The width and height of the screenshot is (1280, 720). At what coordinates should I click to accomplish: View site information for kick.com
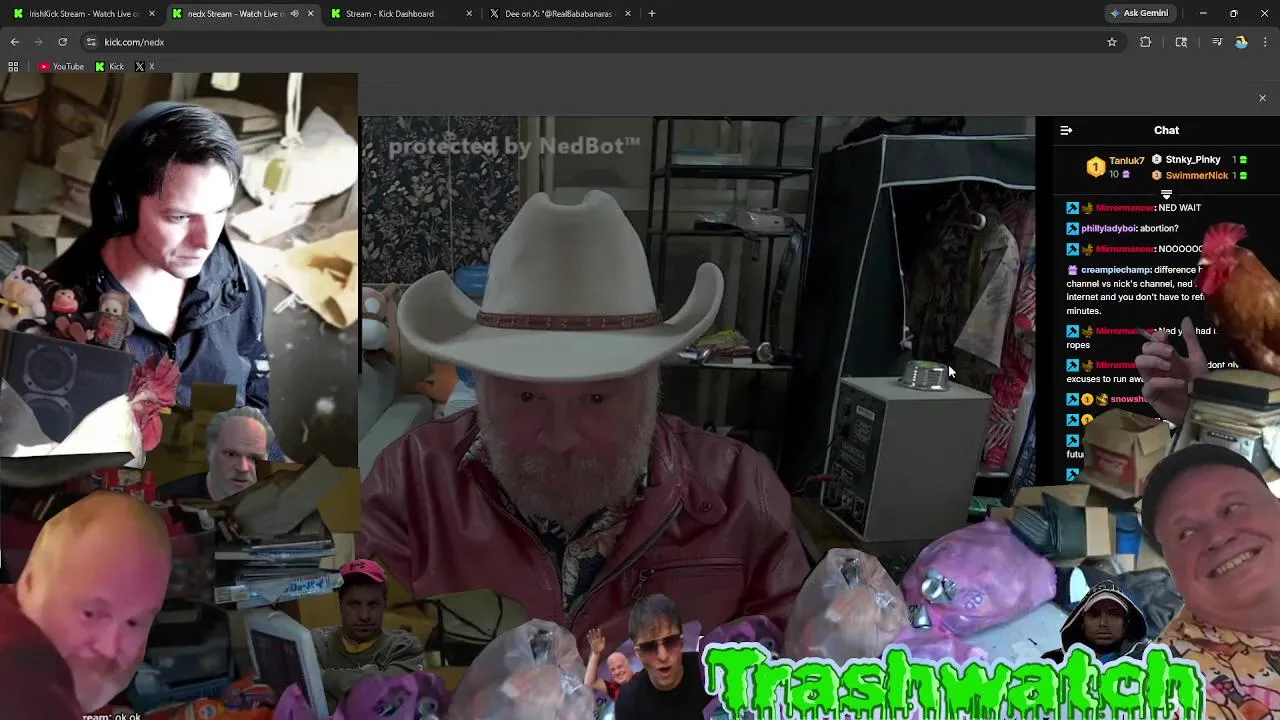click(91, 42)
